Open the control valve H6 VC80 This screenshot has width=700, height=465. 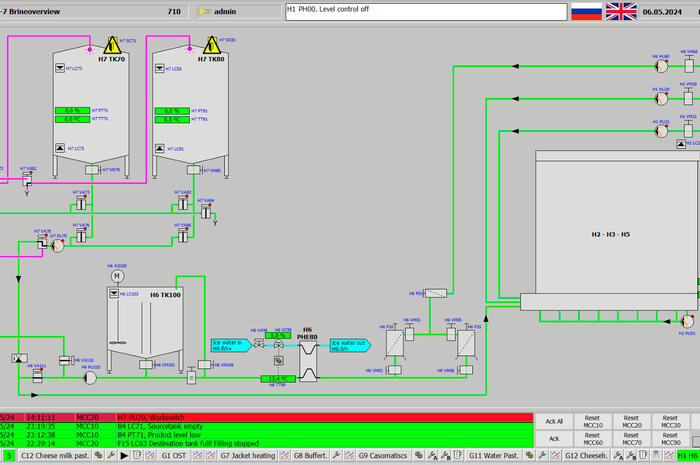pos(279,344)
